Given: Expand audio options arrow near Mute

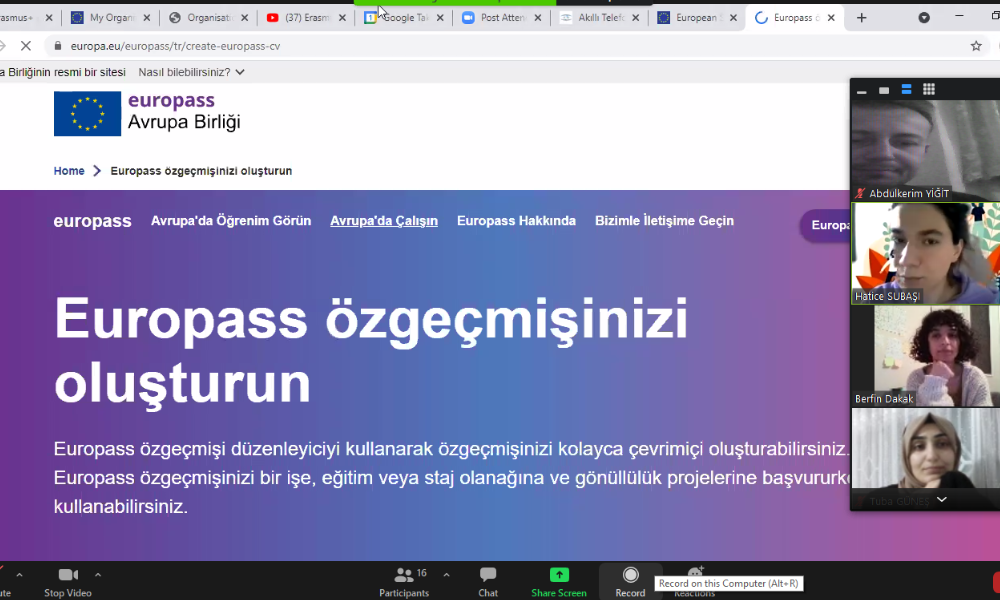Looking at the screenshot, I should pyautogui.click(x=19, y=574).
